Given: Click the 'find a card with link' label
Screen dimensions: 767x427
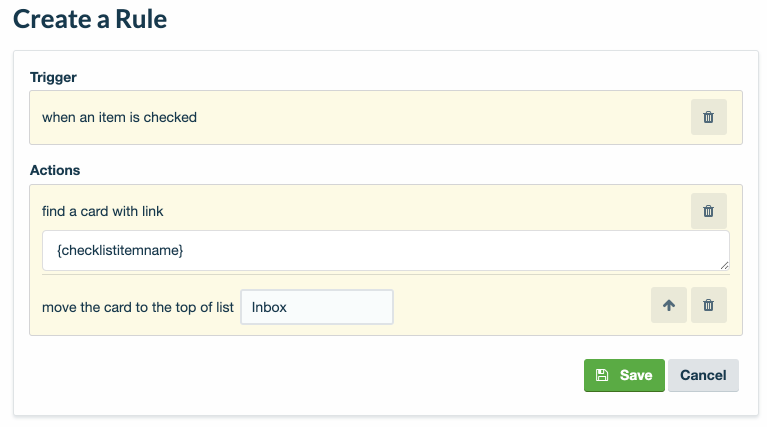Looking at the screenshot, I should pos(102,211).
